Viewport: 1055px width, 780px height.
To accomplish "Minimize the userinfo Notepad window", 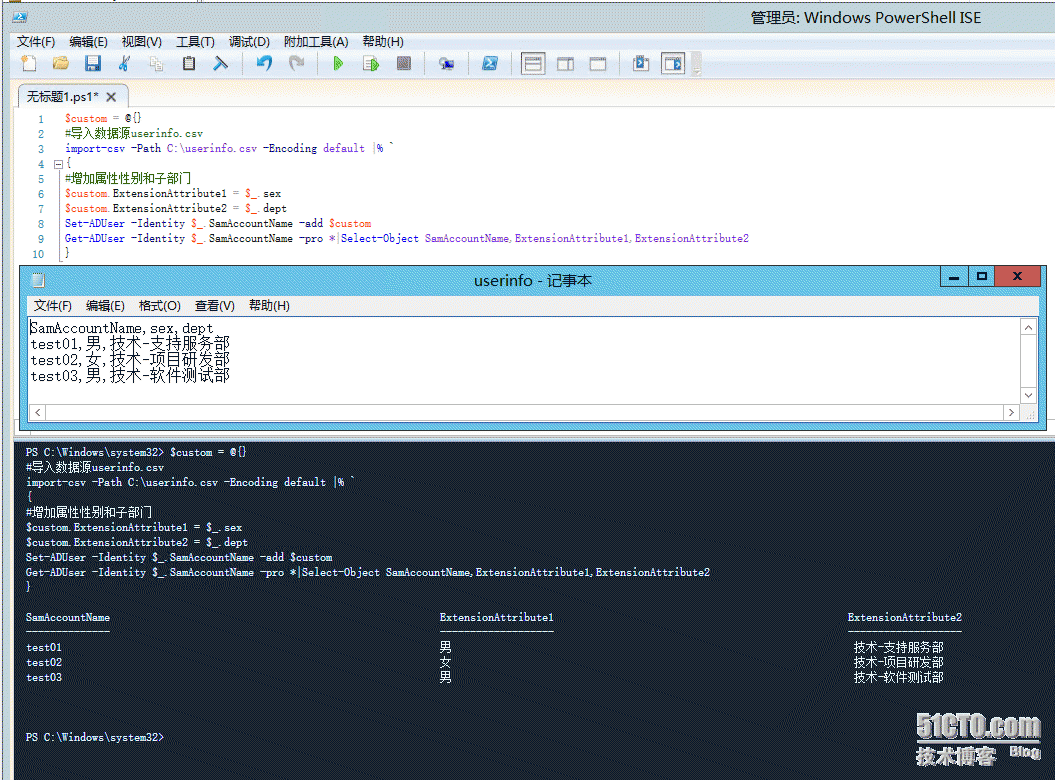I will click(x=953, y=277).
